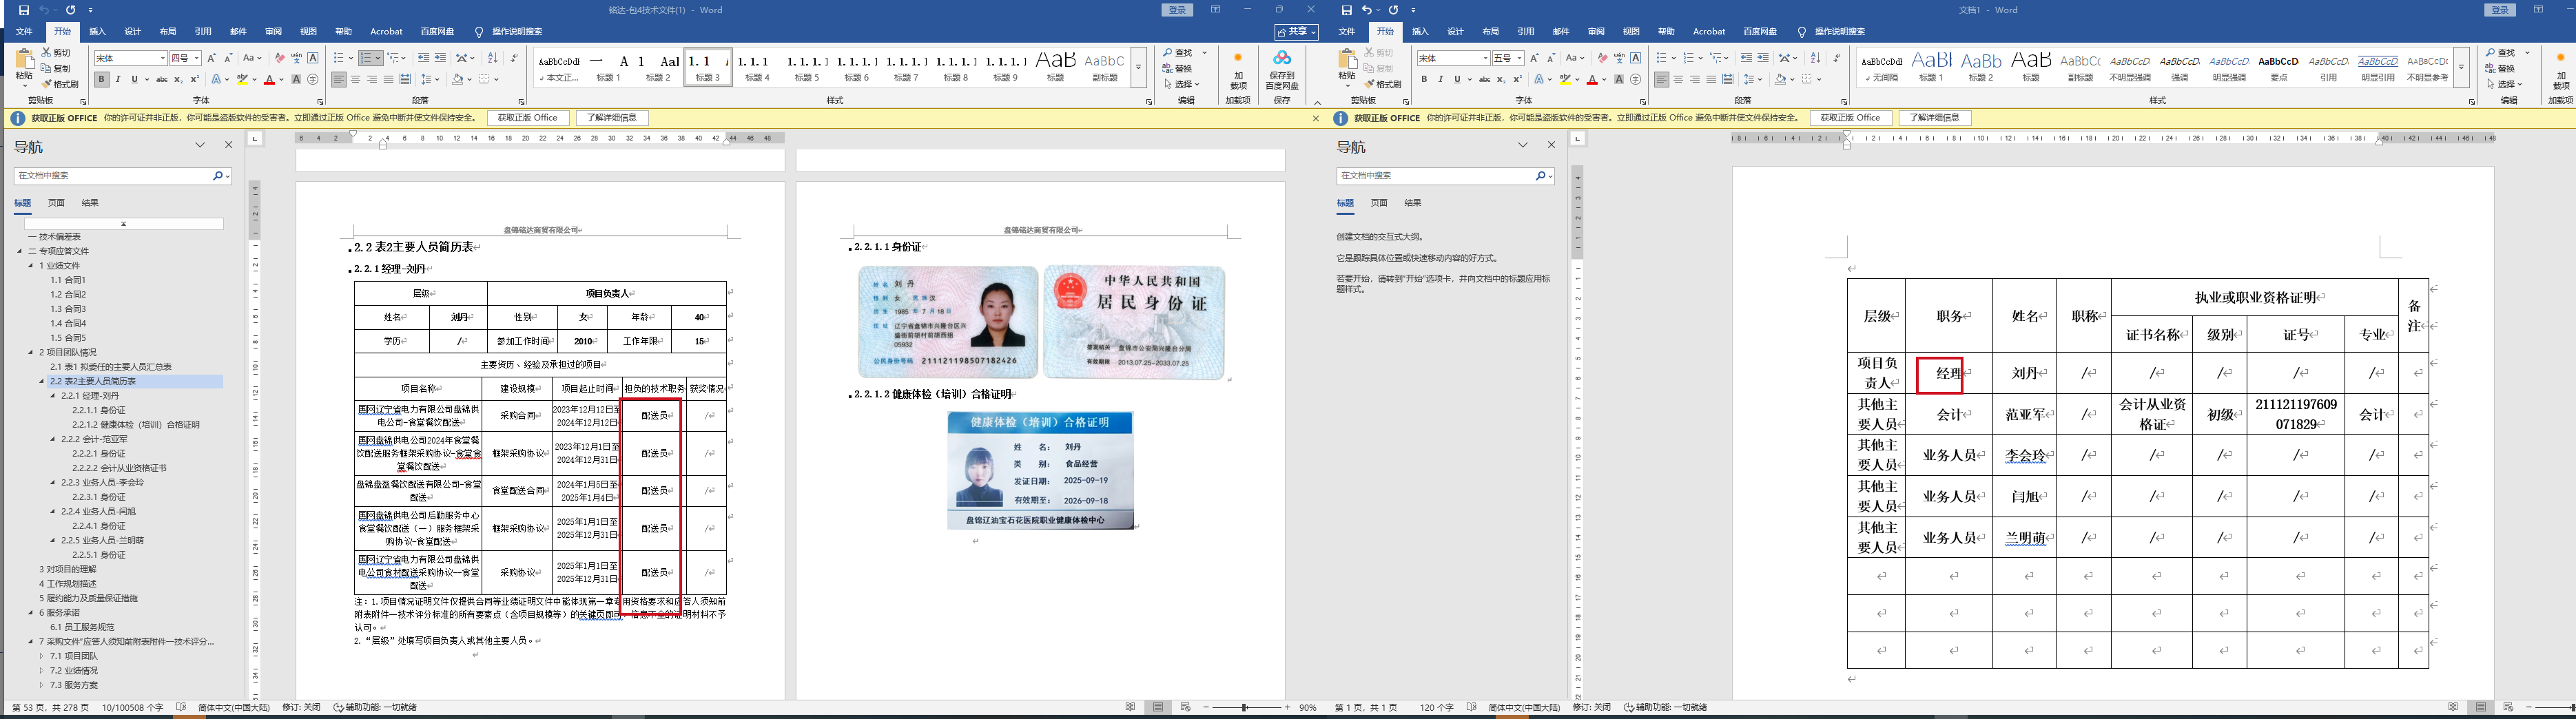Apply subscript in the left Word window
Screen dimensions: 2576x719
(178, 80)
